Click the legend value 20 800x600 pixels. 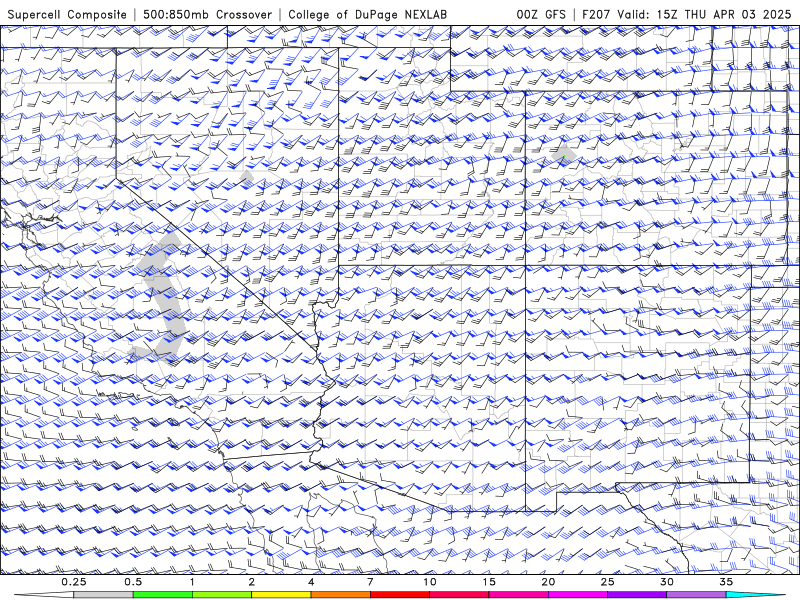(548, 582)
